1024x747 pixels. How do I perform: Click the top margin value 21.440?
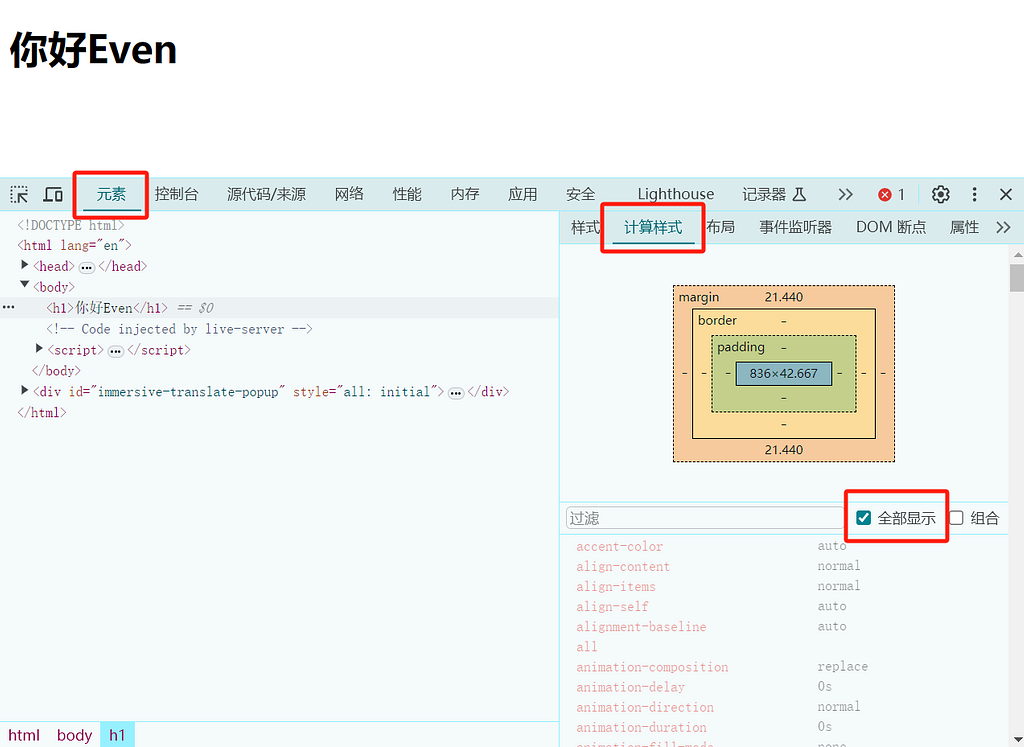784,297
